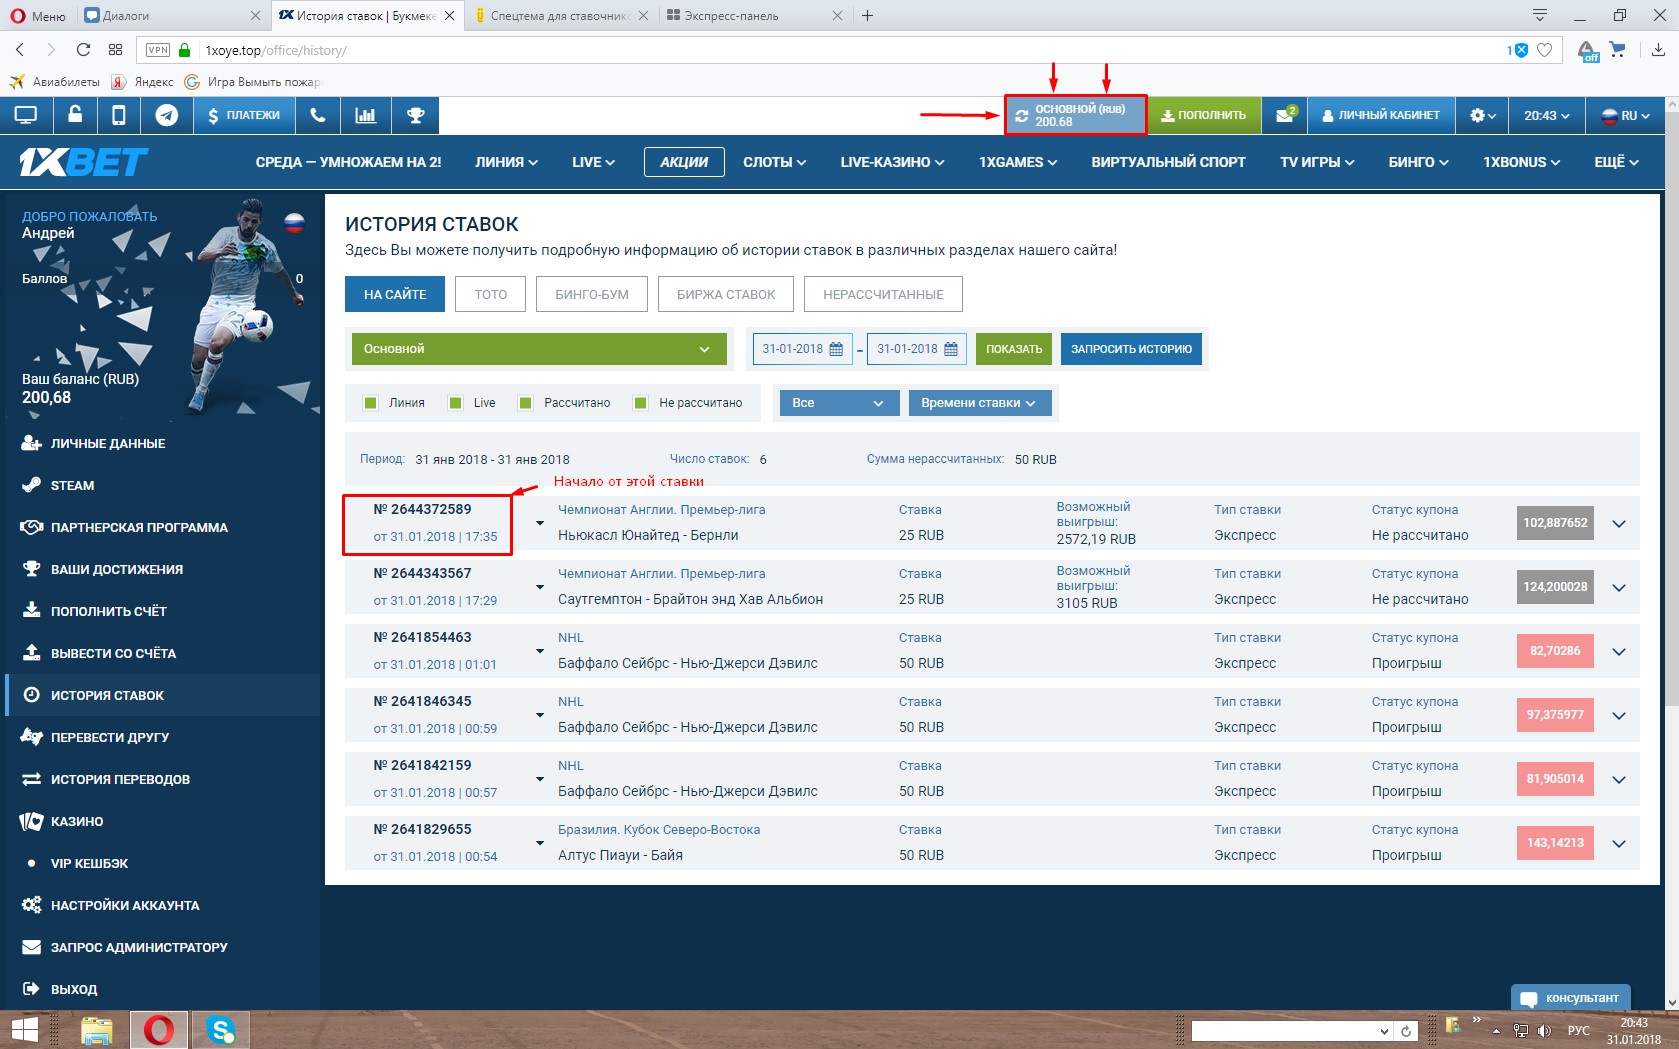Expand bet № 2644372589 details chevron

[1619, 523]
